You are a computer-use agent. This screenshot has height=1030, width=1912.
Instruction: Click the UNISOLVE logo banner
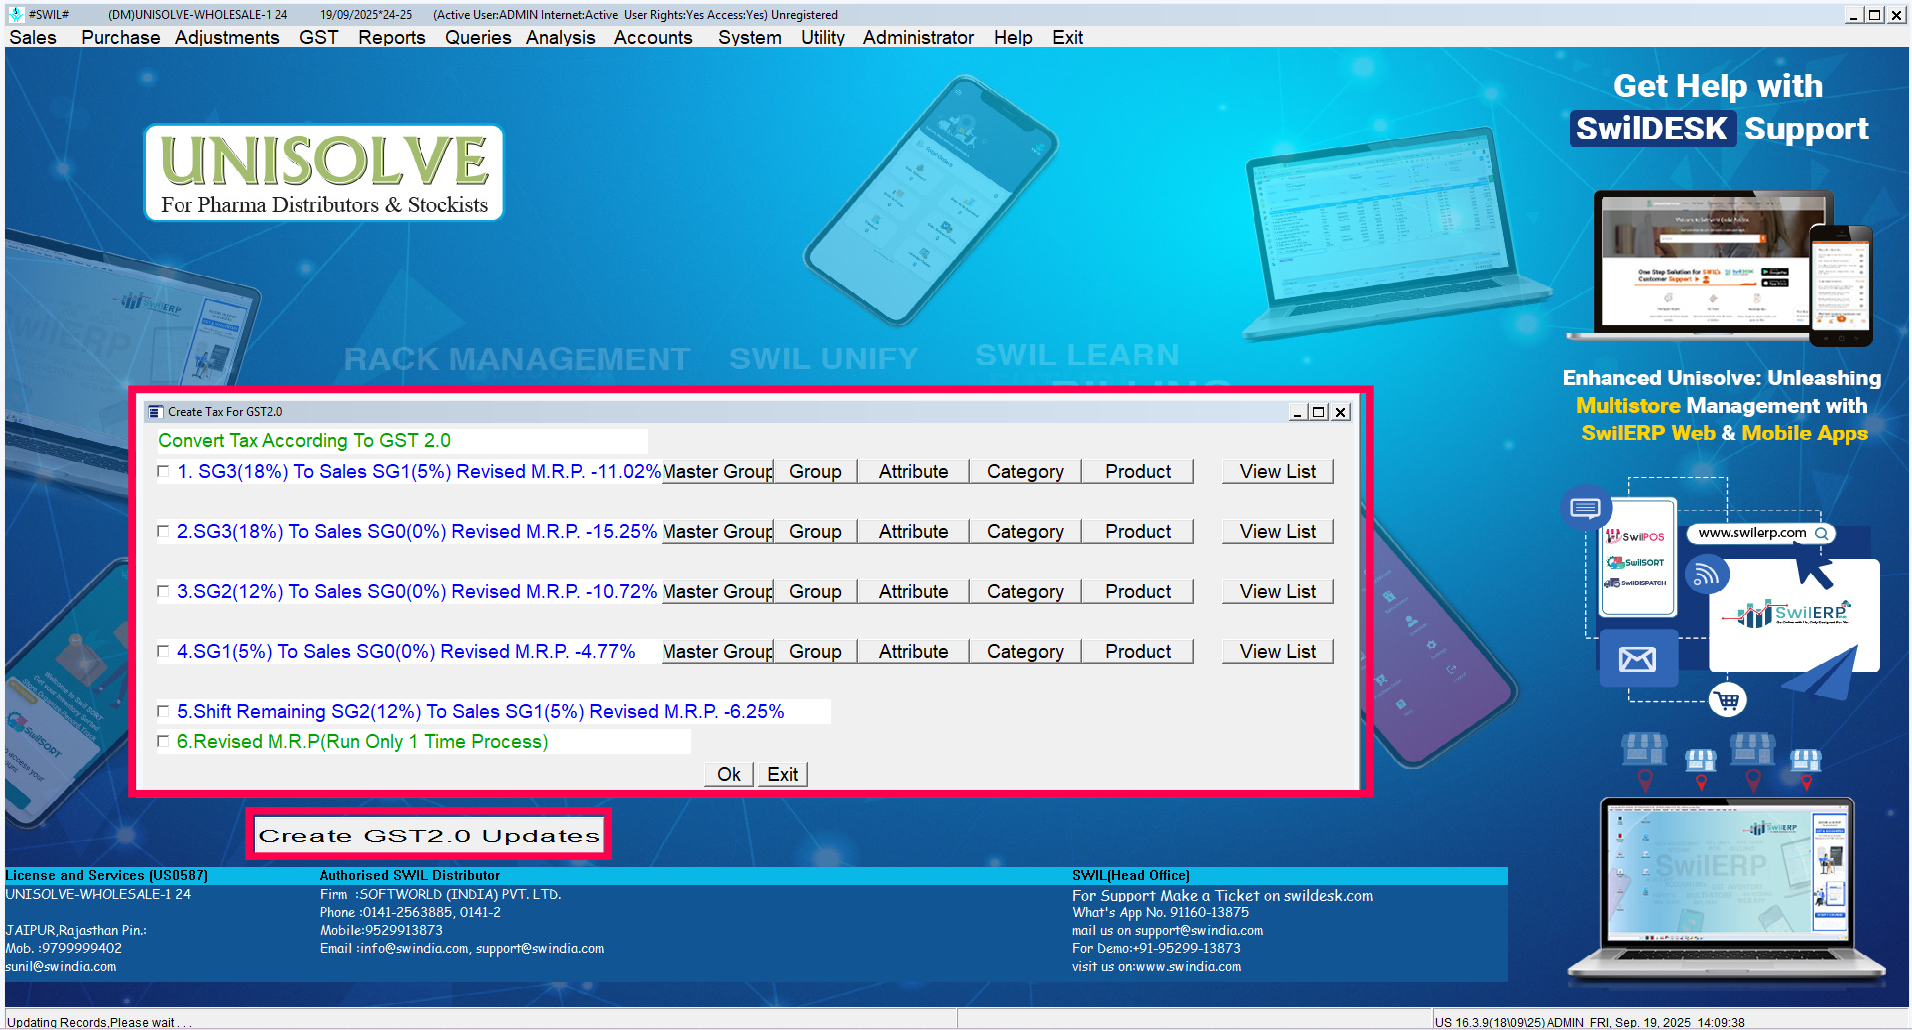pyautogui.click(x=324, y=173)
